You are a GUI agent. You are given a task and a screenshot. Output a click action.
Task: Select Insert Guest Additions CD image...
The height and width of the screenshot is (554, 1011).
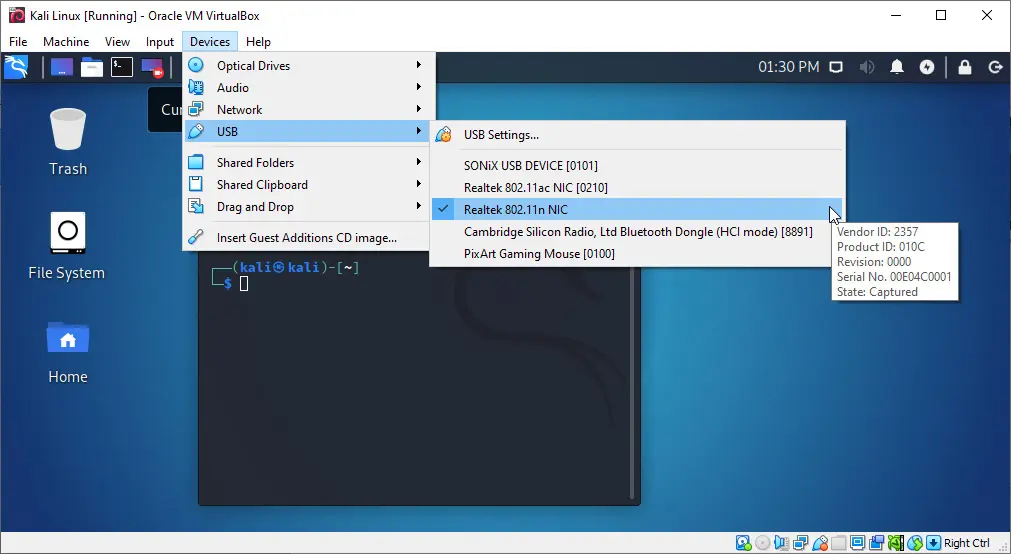[307, 237]
